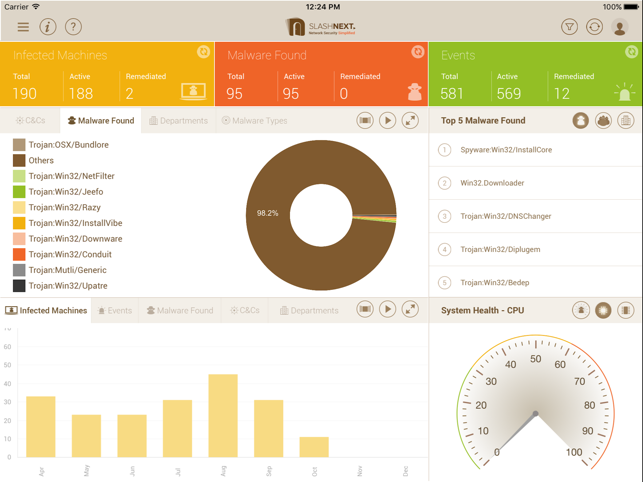Expand the malware donut chart fullscreen

410,121
